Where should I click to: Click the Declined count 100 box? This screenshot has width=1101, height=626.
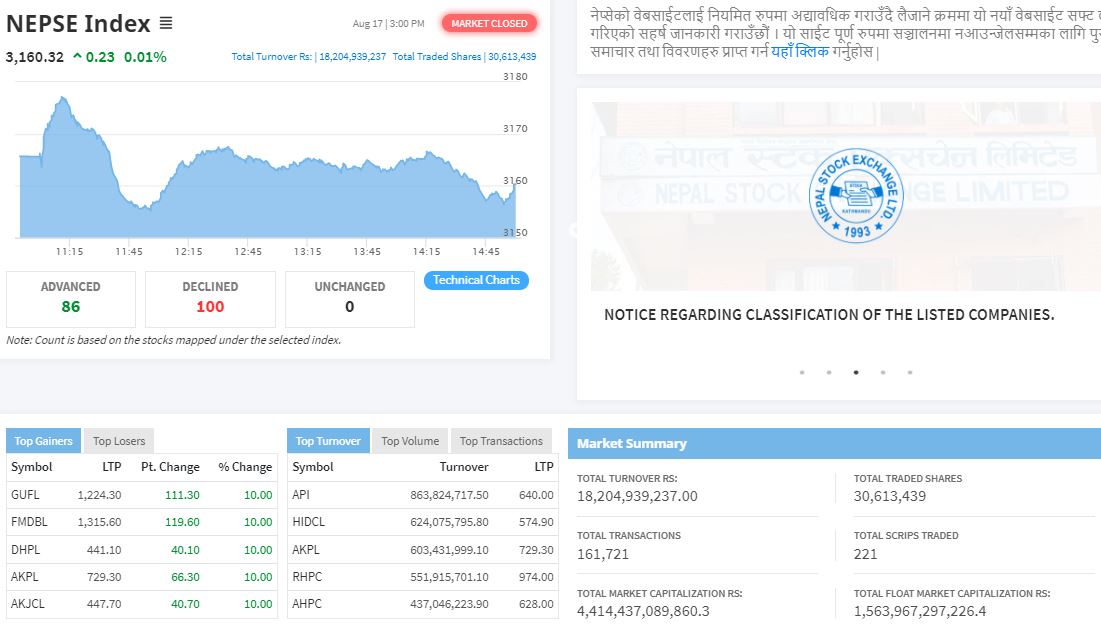click(x=210, y=299)
